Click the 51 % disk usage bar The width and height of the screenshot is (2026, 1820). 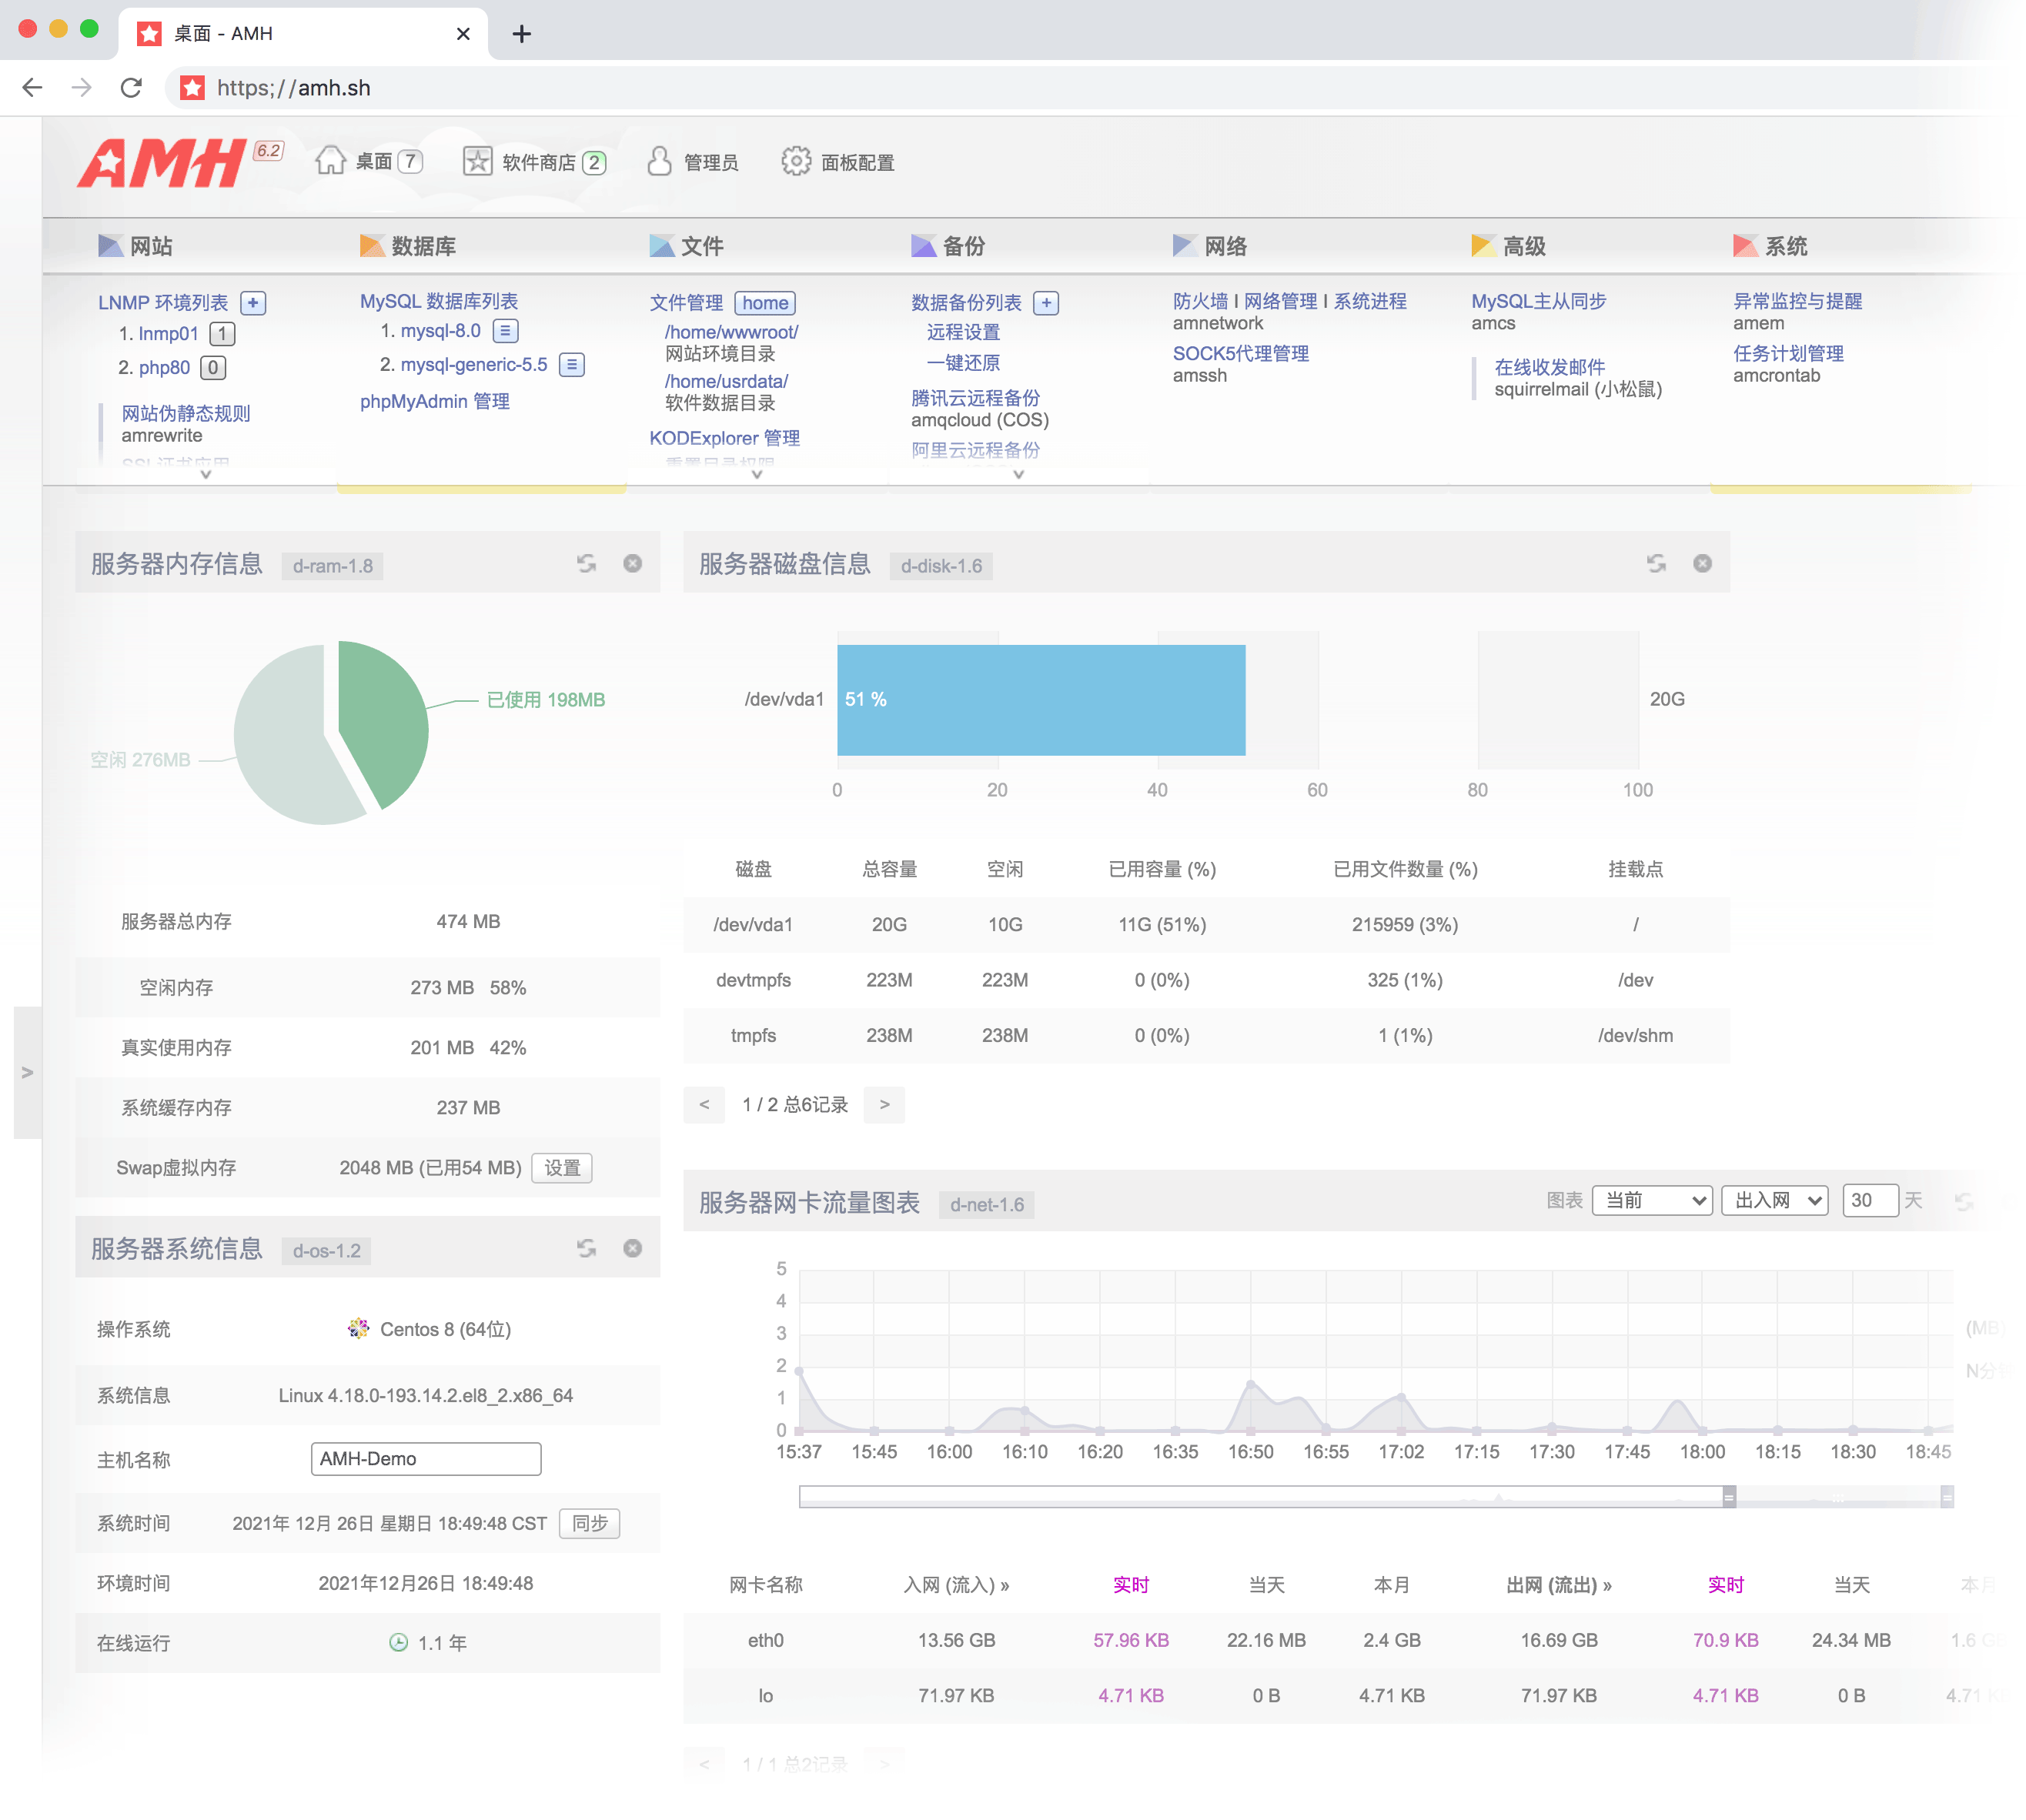pos(1041,700)
